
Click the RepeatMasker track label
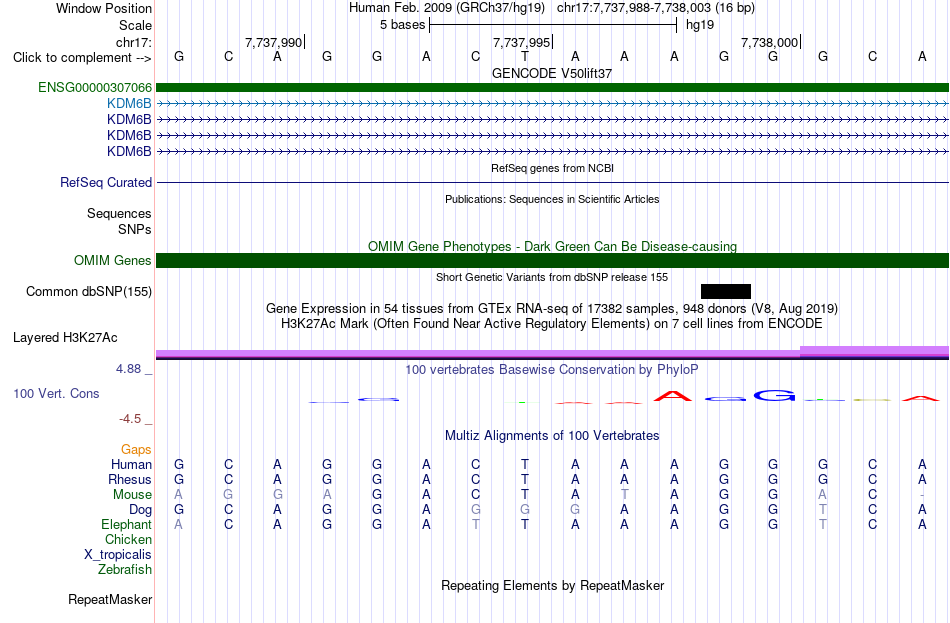[110, 599]
